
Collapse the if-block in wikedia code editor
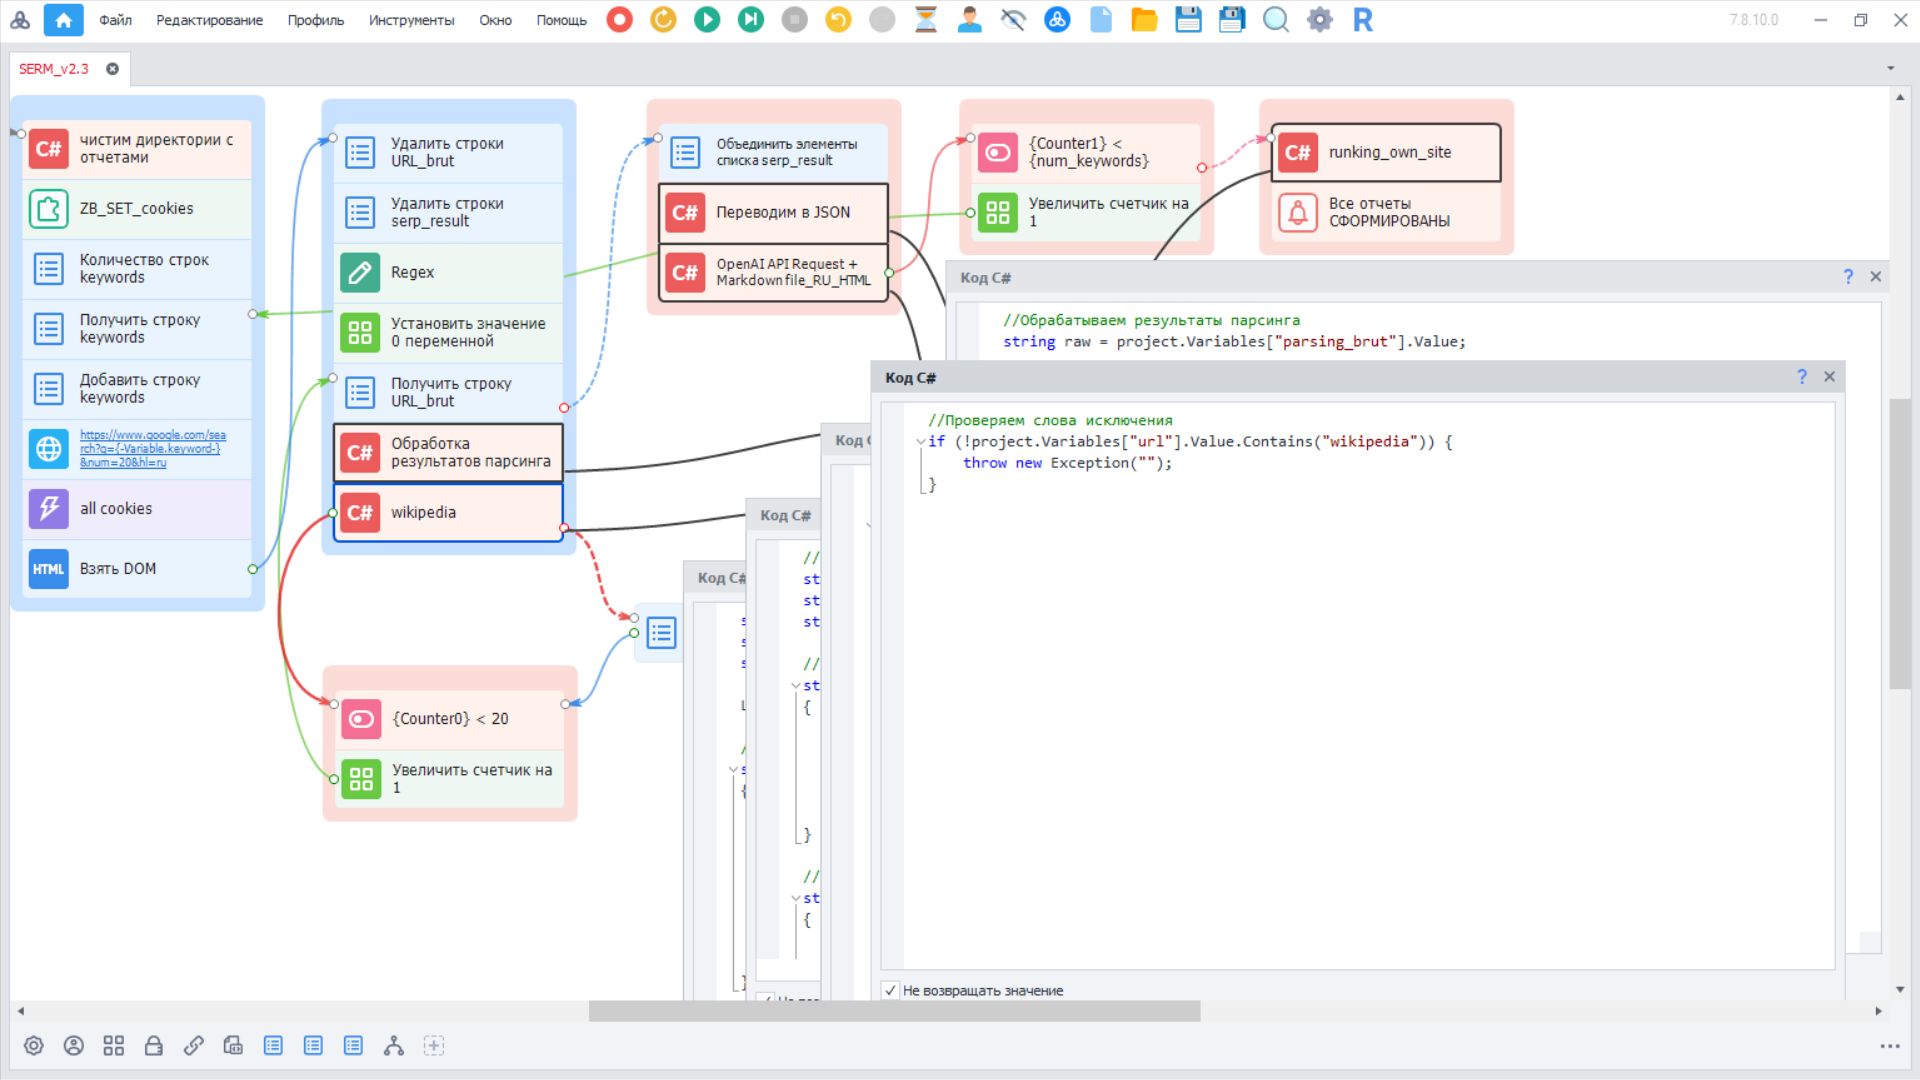click(x=920, y=442)
